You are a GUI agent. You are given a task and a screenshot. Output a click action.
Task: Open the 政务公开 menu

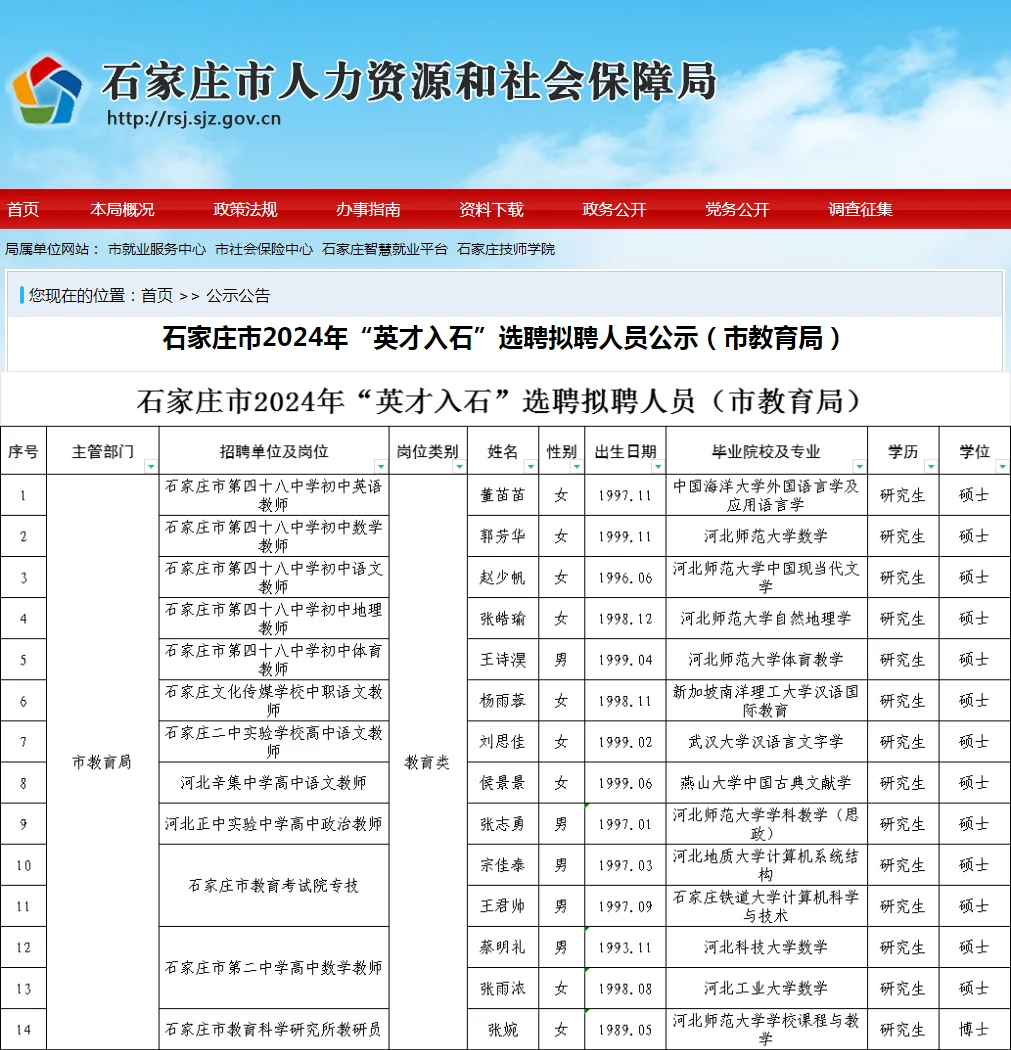point(613,209)
